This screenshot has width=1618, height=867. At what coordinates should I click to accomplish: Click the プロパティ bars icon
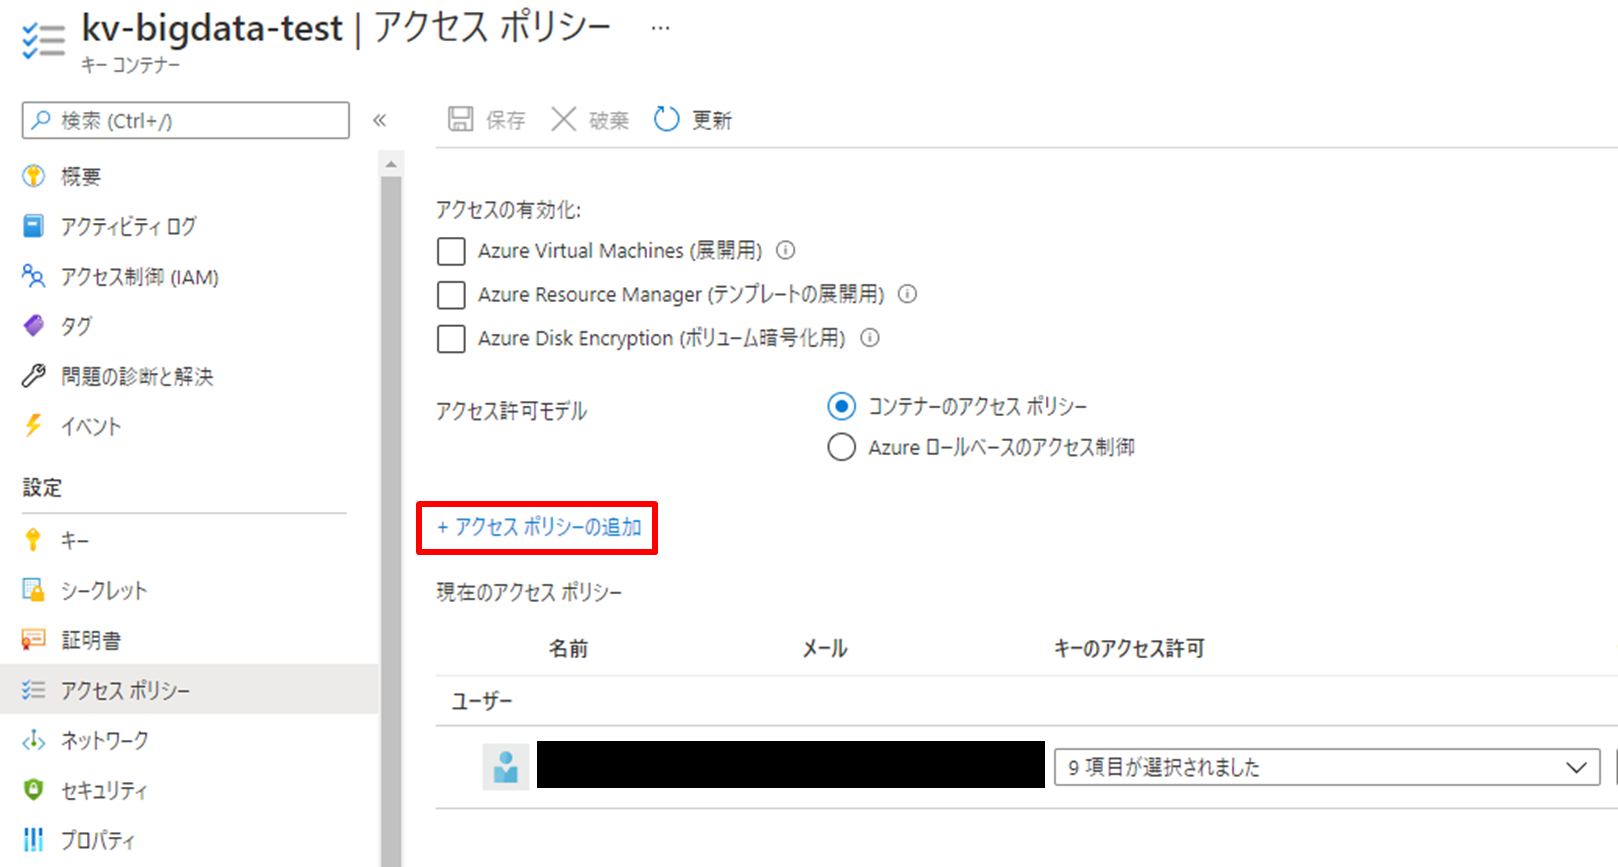point(33,840)
